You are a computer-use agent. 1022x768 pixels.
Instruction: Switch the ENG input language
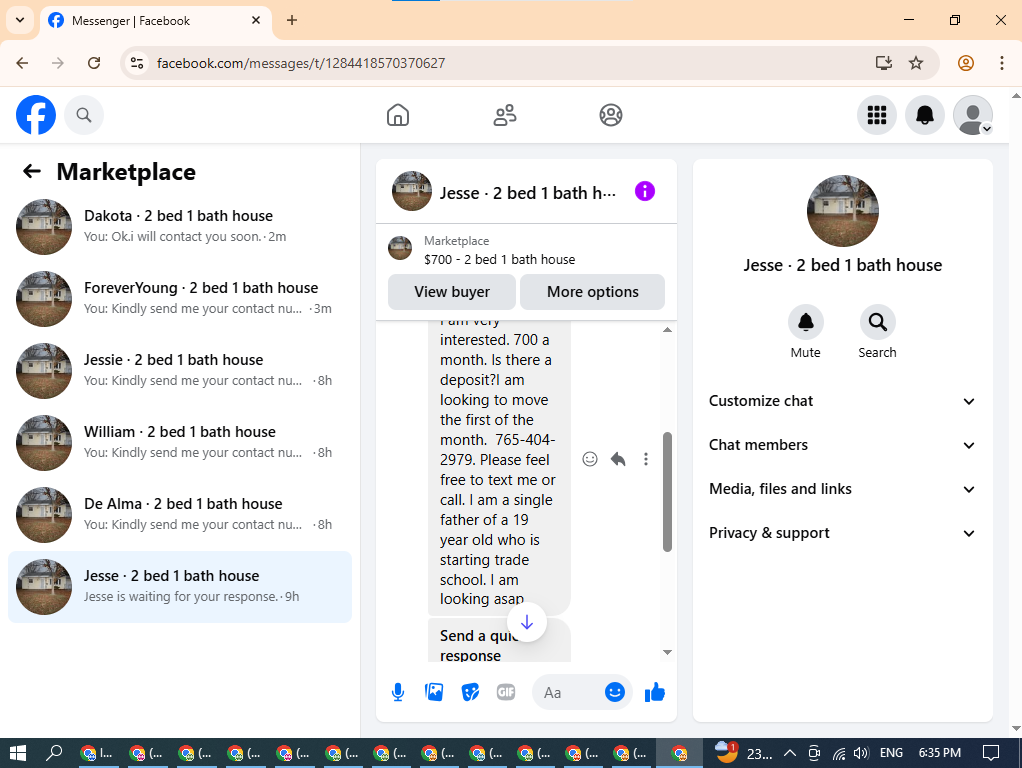891,753
